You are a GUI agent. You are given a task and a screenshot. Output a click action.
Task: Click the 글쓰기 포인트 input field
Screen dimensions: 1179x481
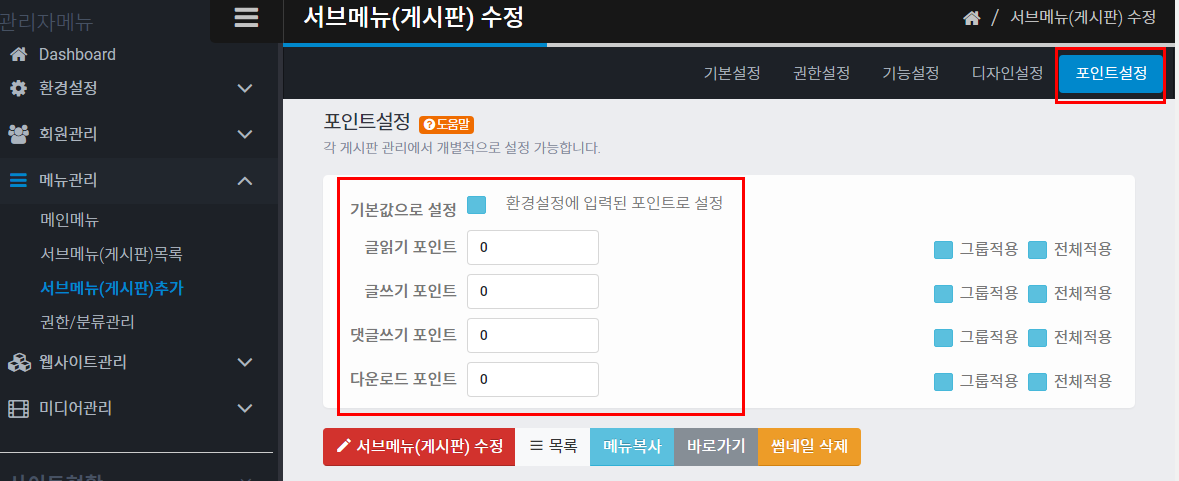(x=532, y=292)
